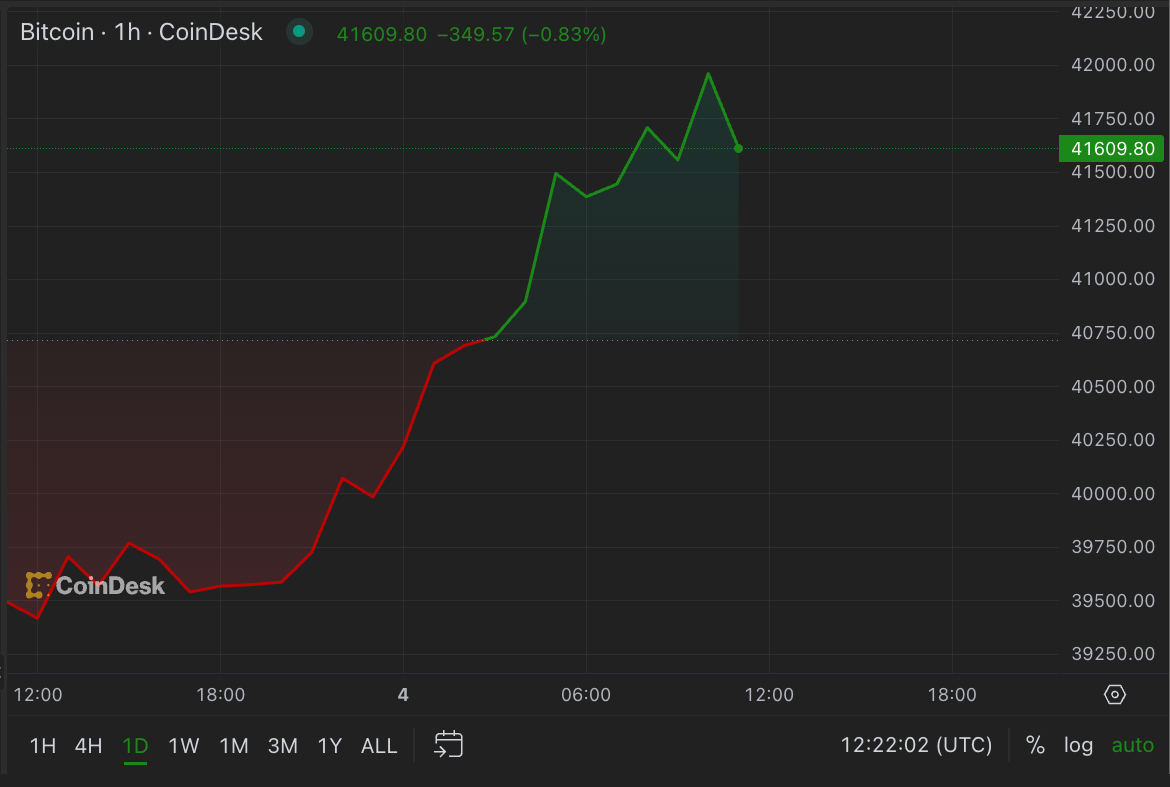Image resolution: width=1170 pixels, height=787 pixels.
Task: Click the green 41609.80 price axis label
Action: tap(1110, 147)
